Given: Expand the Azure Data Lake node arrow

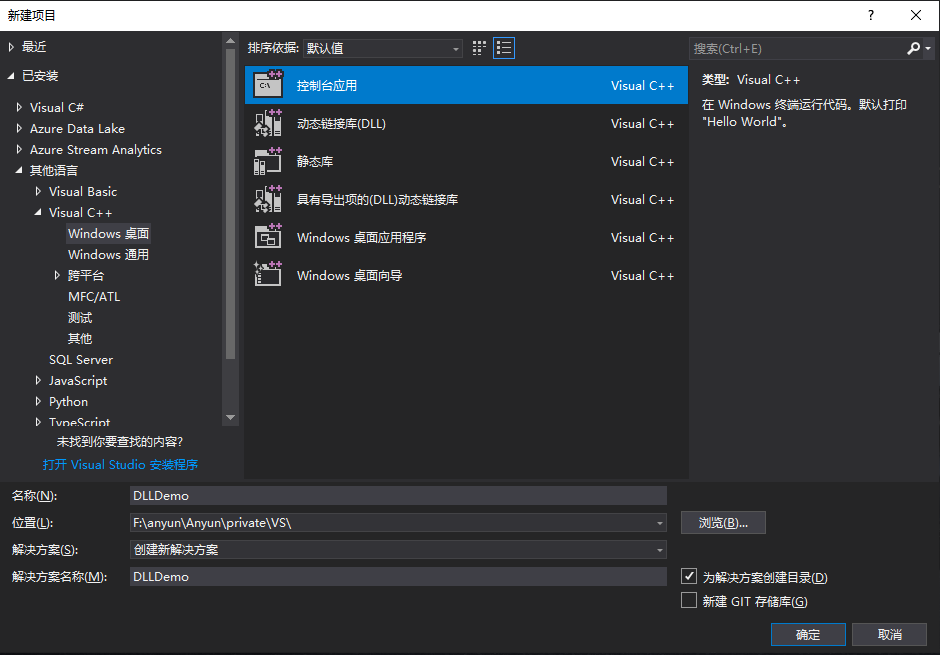Looking at the screenshot, I should pyautogui.click(x=19, y=128).
